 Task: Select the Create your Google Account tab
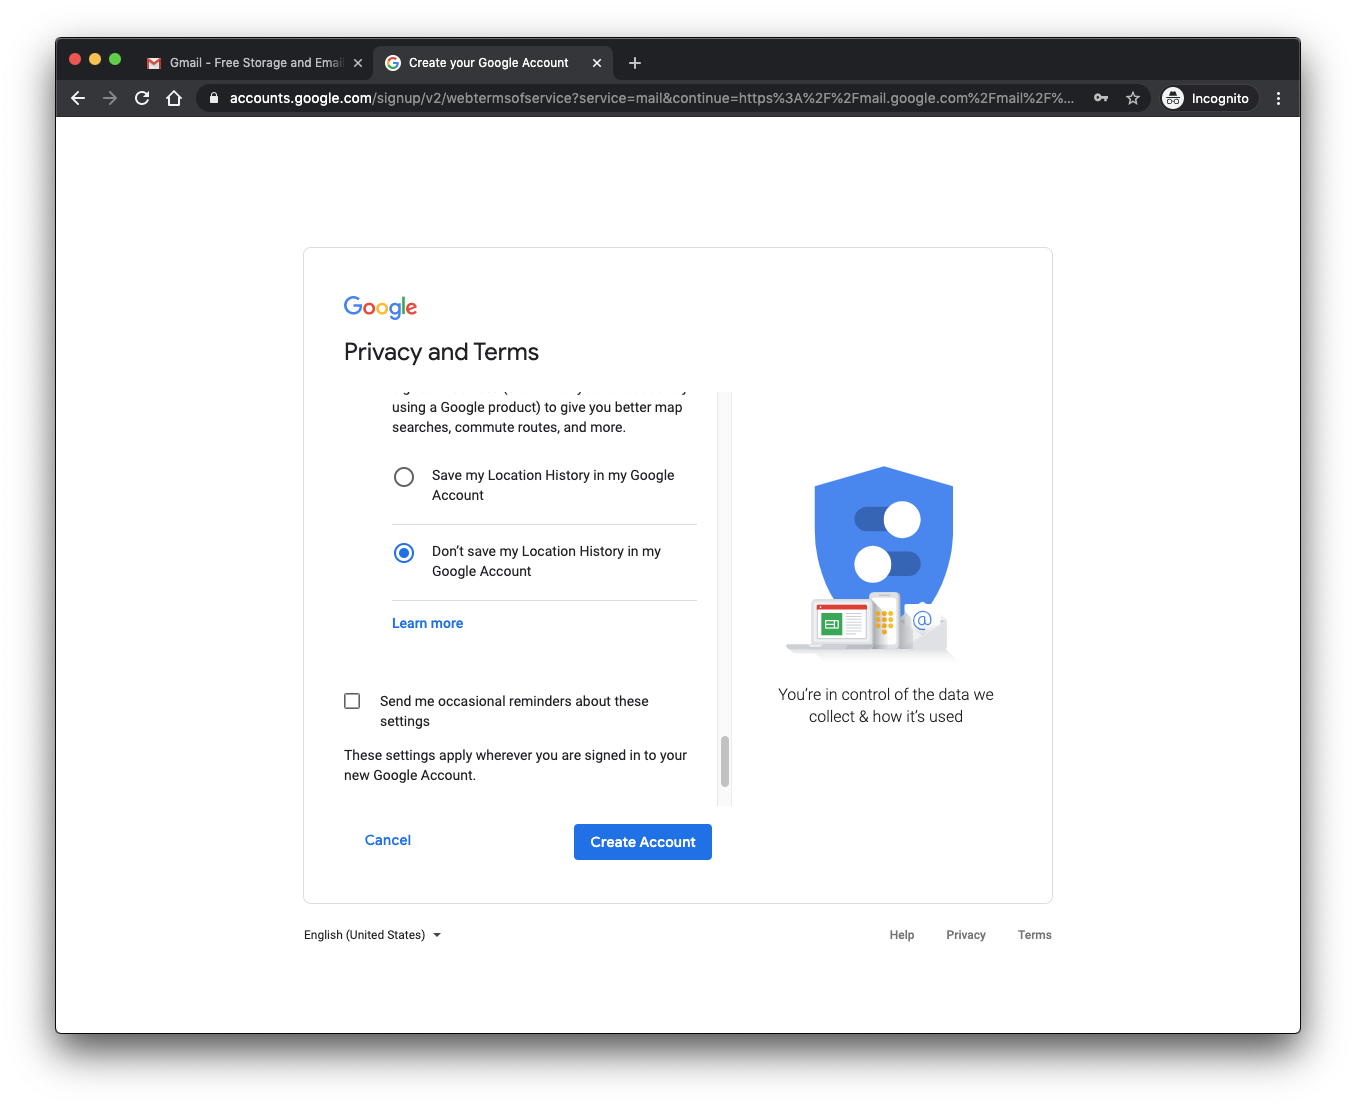click(488, 63)
